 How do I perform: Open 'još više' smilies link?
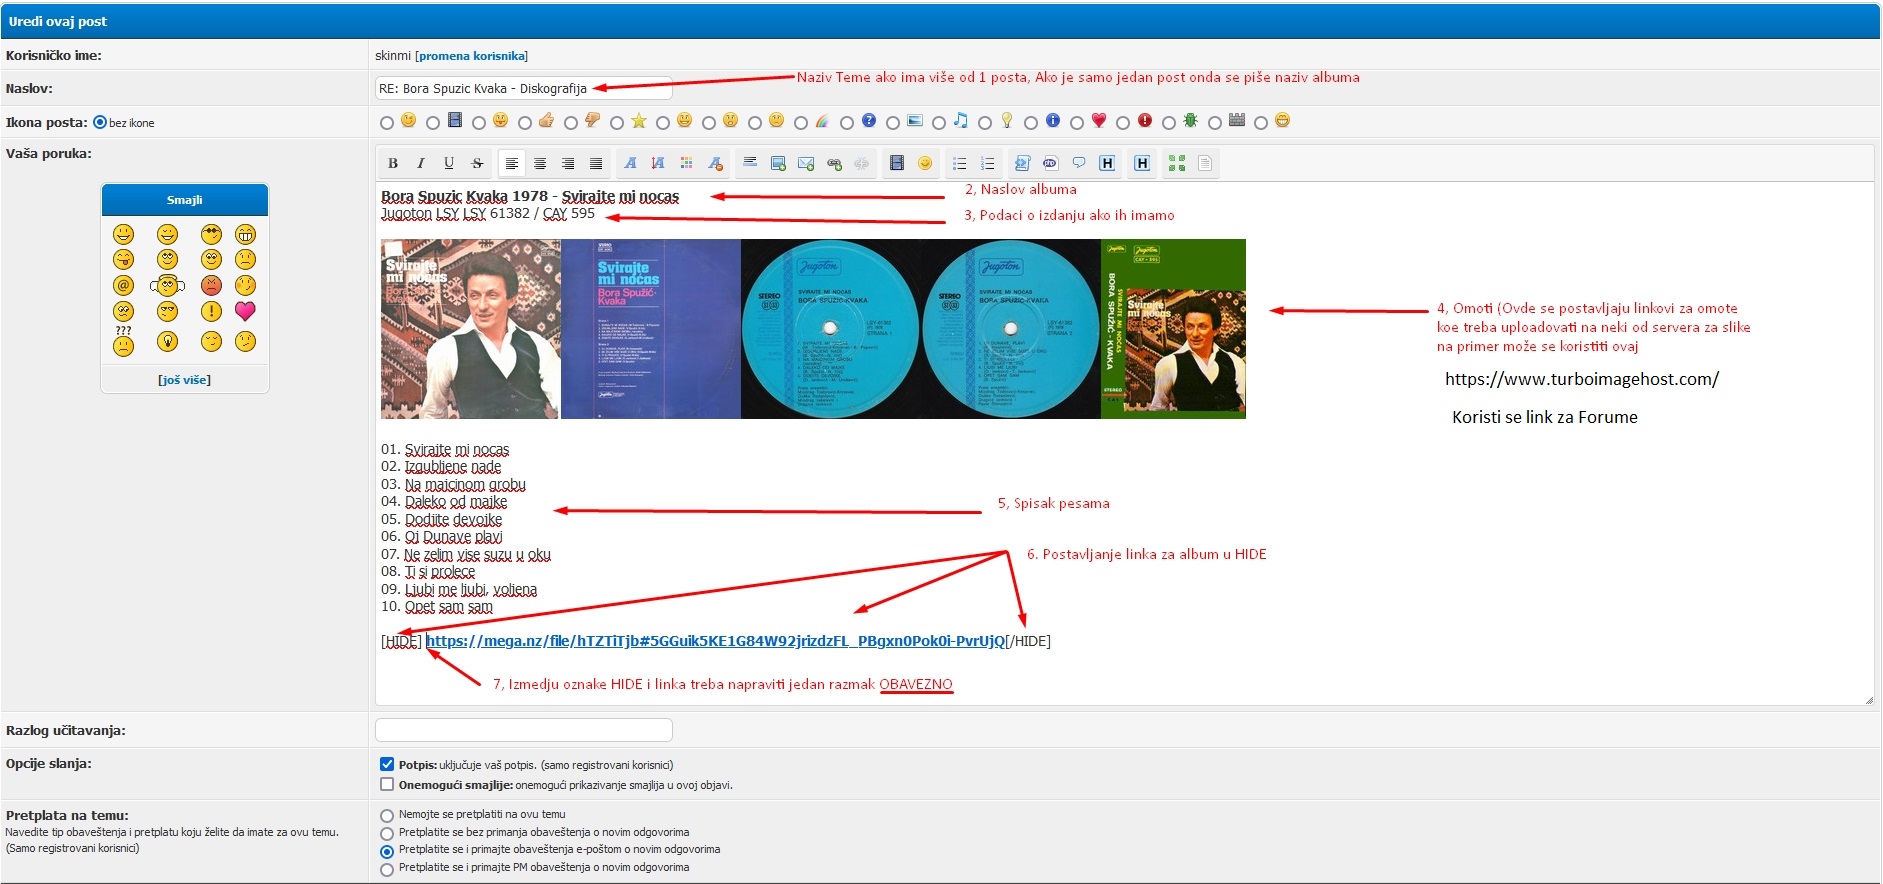(184, 380)
